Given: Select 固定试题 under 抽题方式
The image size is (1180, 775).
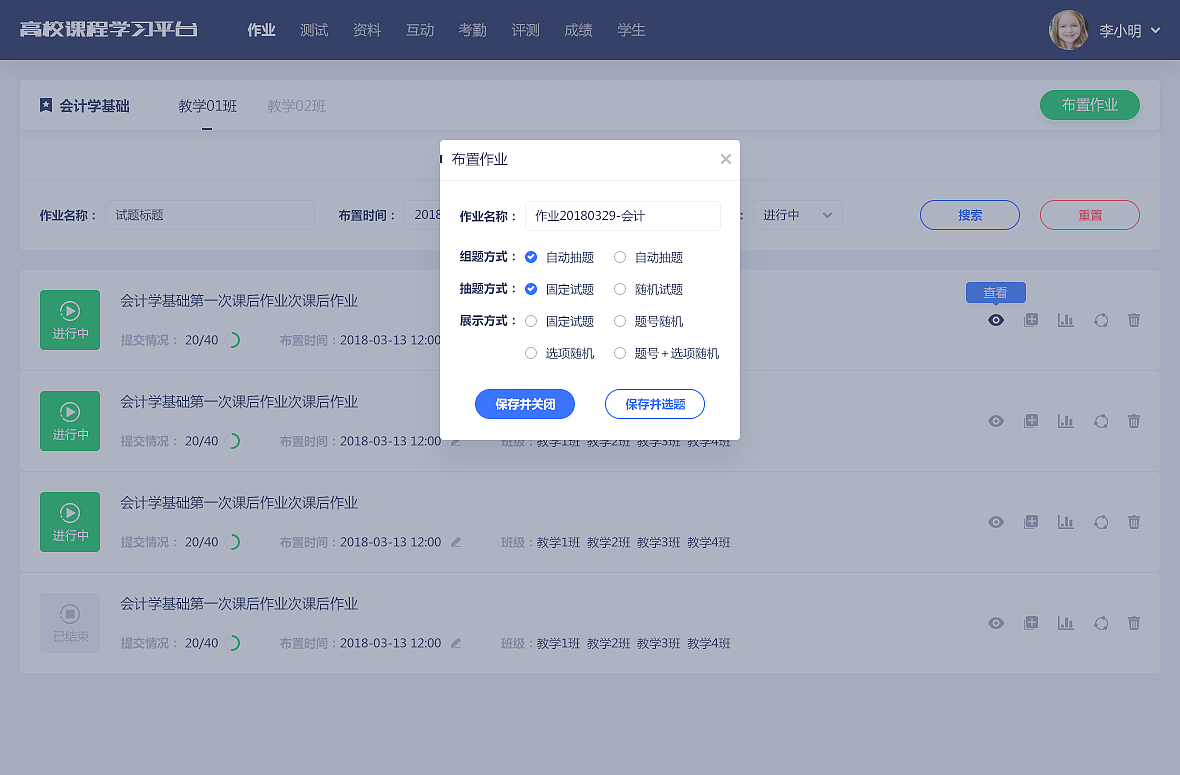Looking at the screenshot, I should point(531,289).
